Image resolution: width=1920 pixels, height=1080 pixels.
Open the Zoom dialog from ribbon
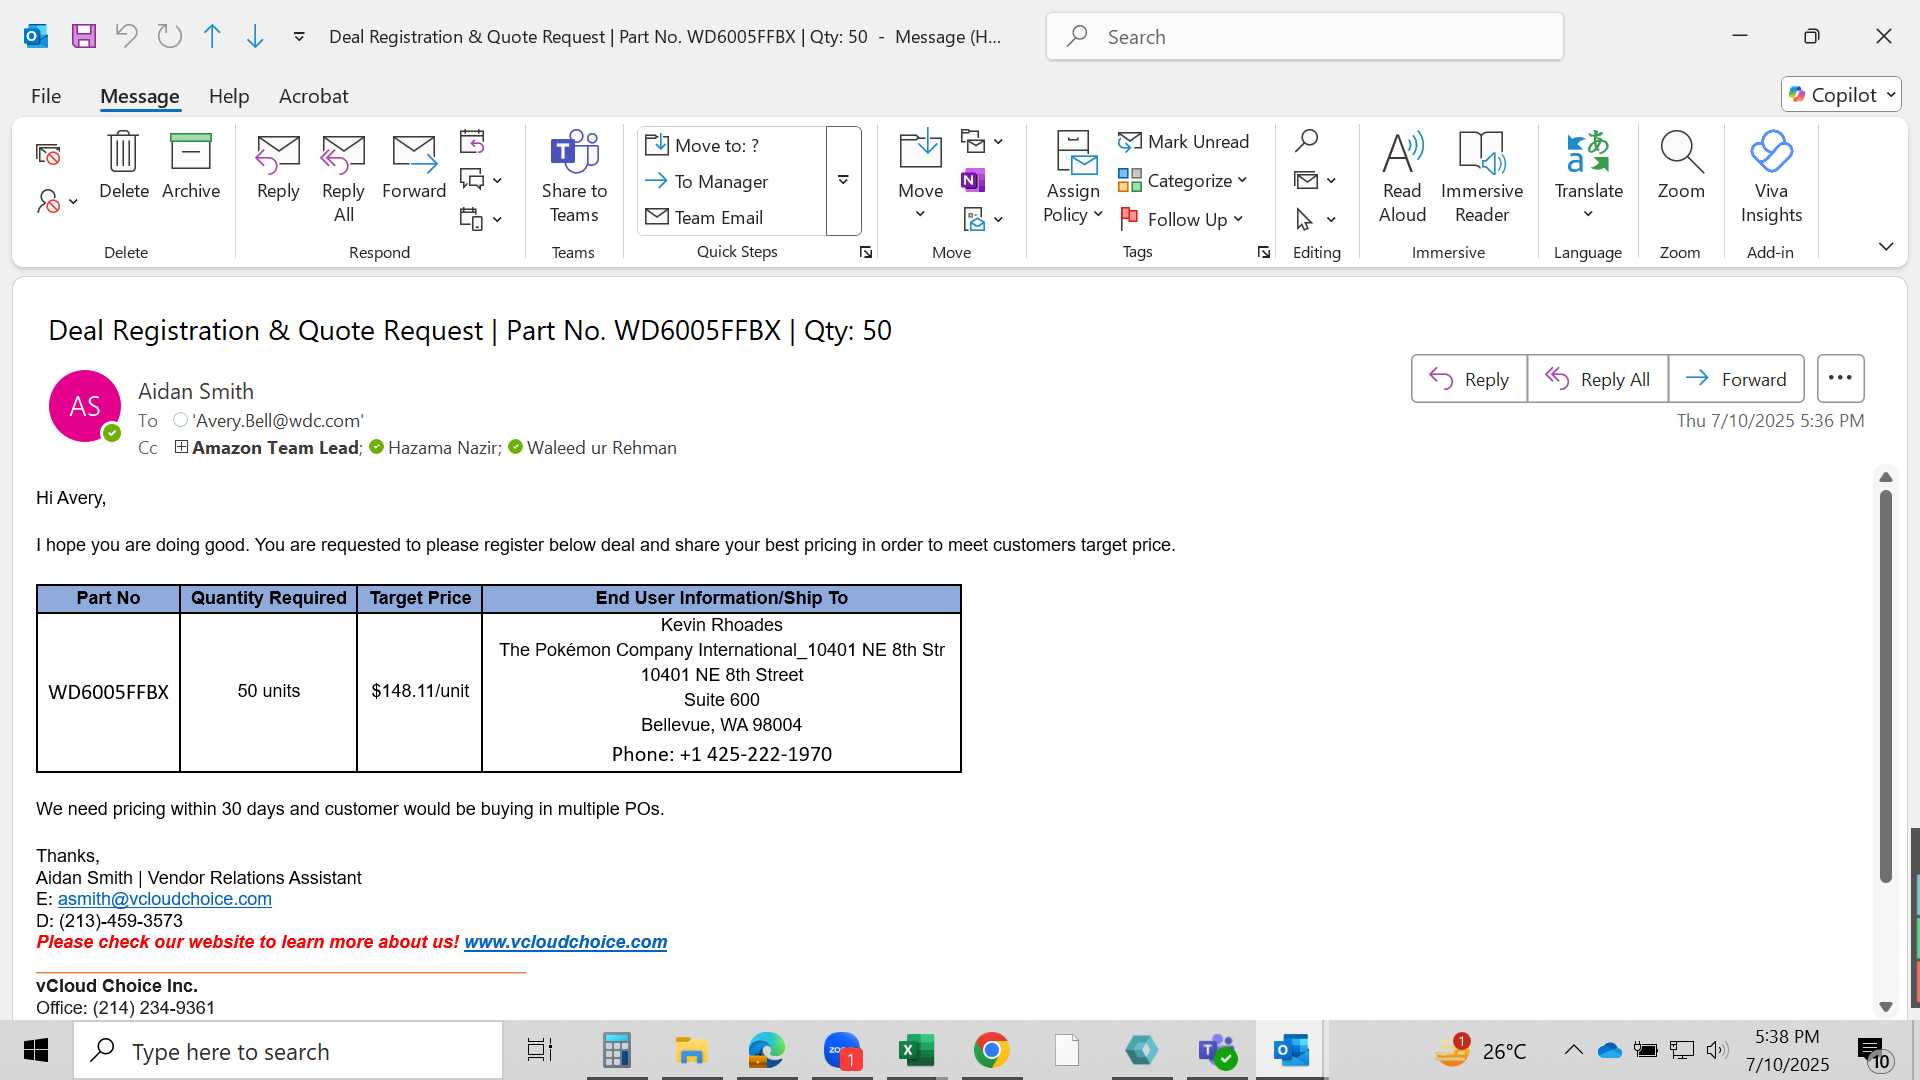[1681, 166]
